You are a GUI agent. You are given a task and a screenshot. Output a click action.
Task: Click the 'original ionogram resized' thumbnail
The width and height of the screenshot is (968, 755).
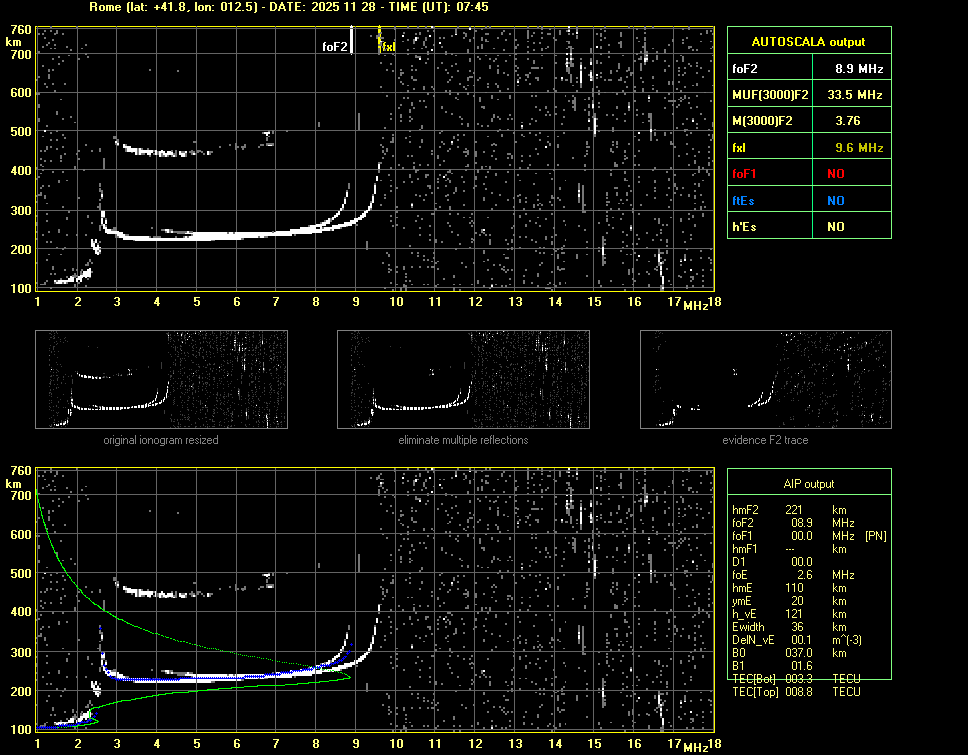161,379
